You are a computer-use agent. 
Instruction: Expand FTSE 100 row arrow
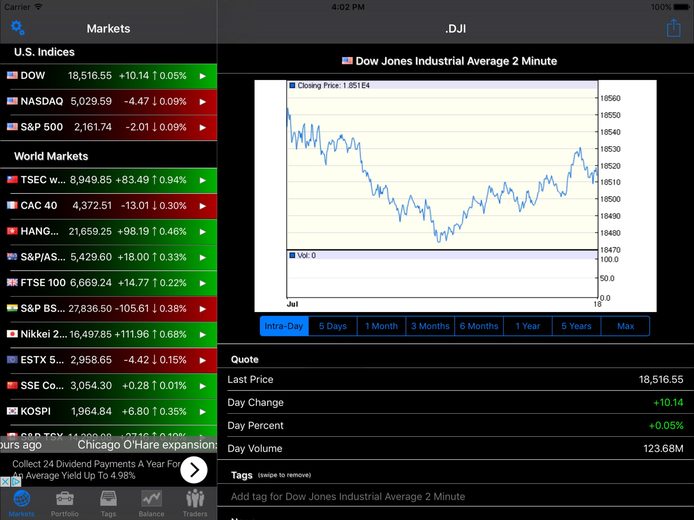[203, 283]
